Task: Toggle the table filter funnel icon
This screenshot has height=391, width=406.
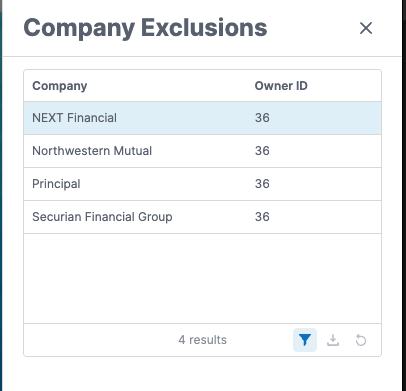Action: coord(305,340)
